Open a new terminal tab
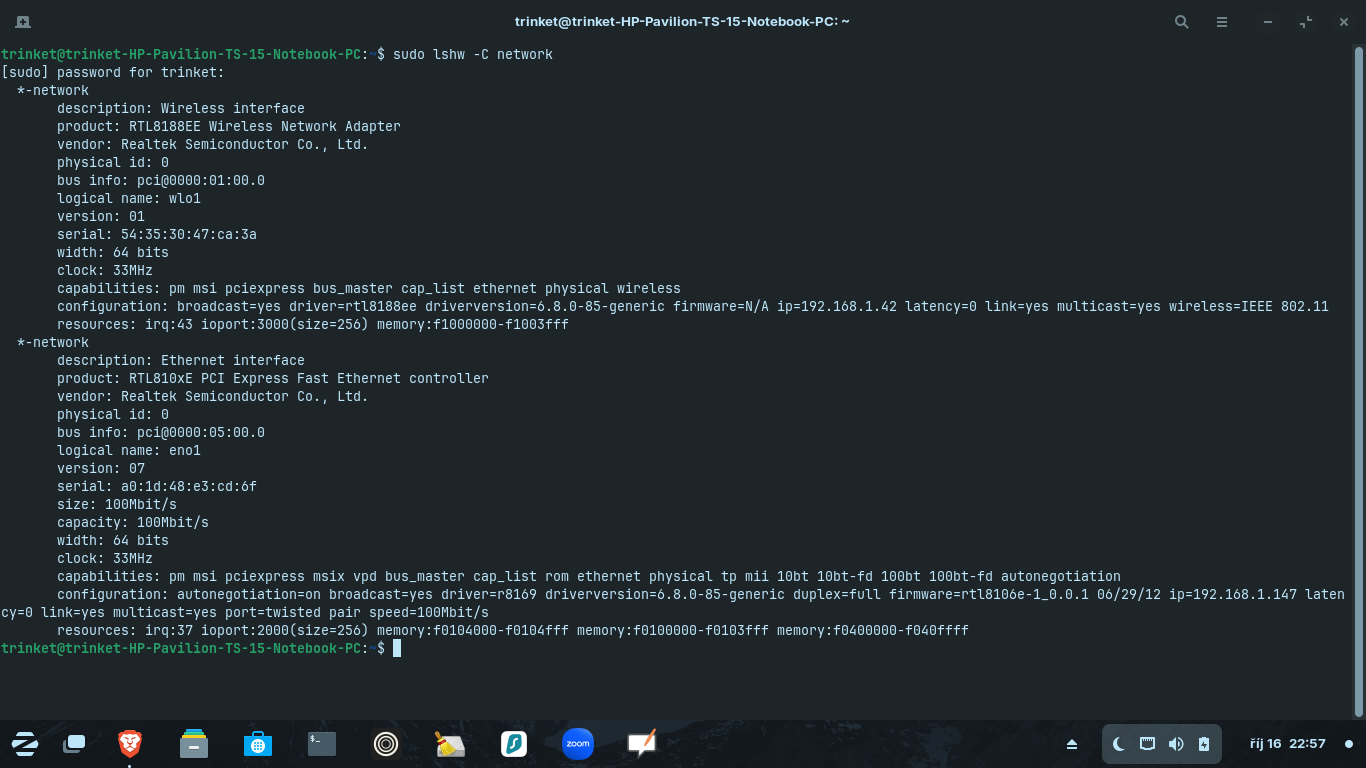 [23, 21]
